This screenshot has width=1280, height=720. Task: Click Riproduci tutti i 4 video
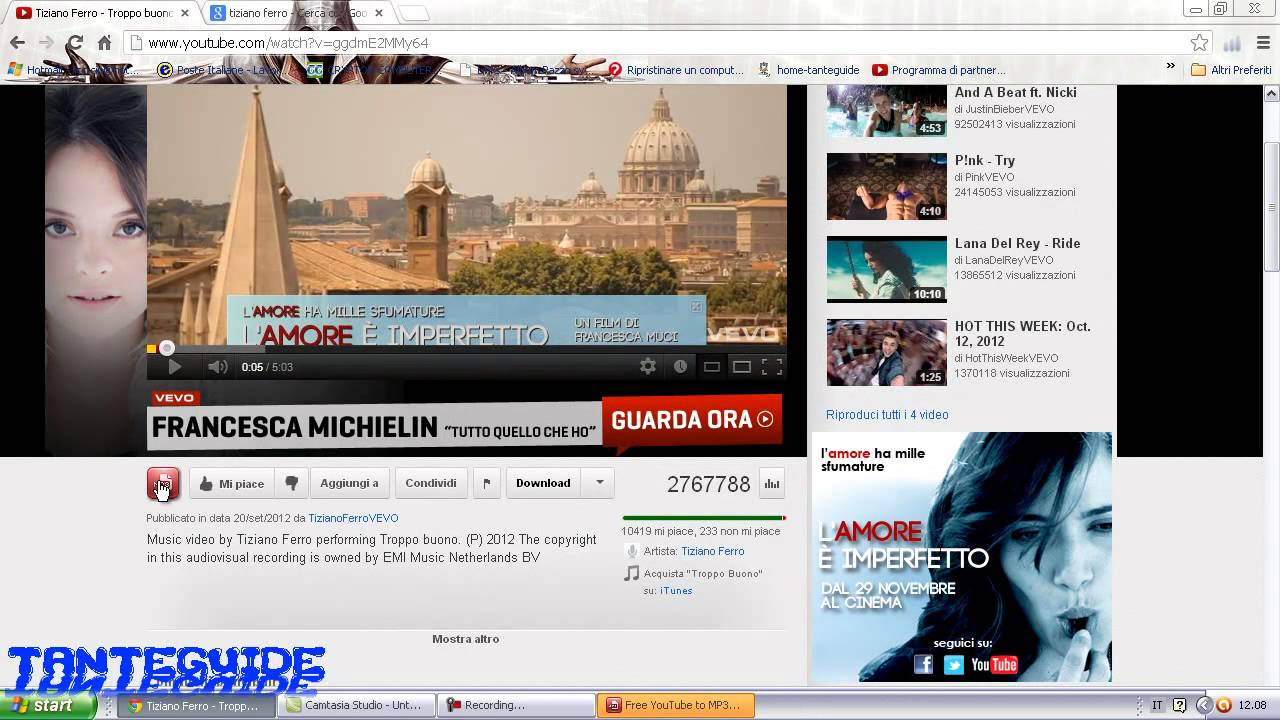pyautogui.click(x=887, y=415)
